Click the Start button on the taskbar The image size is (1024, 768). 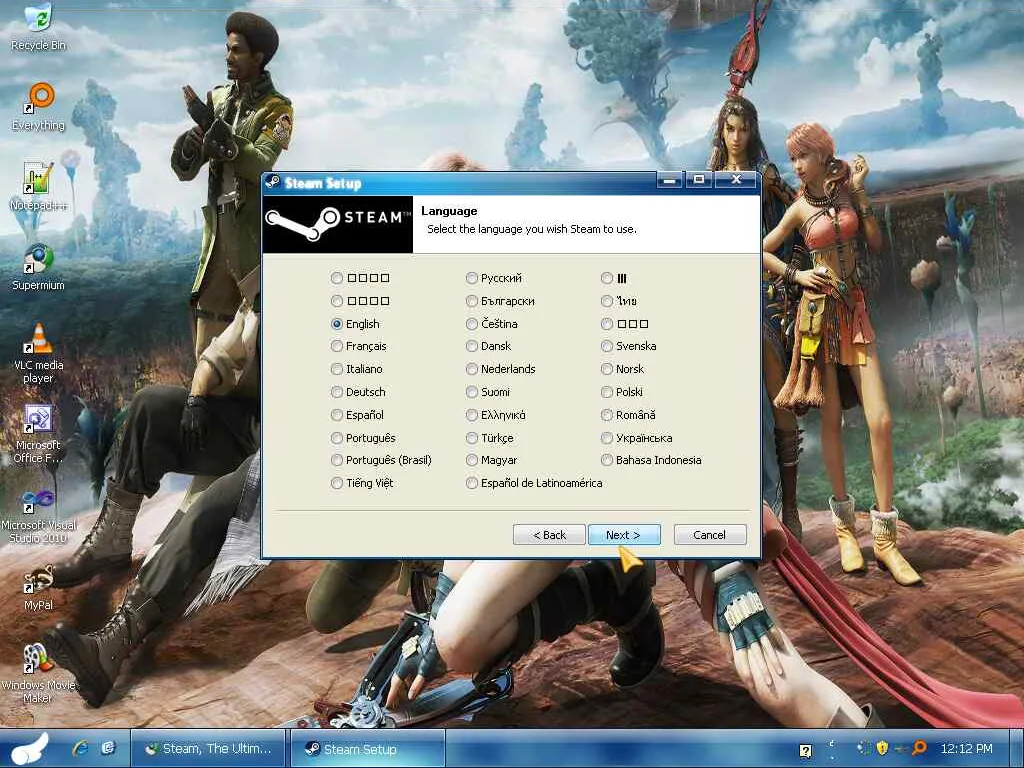tap(29, 748)
